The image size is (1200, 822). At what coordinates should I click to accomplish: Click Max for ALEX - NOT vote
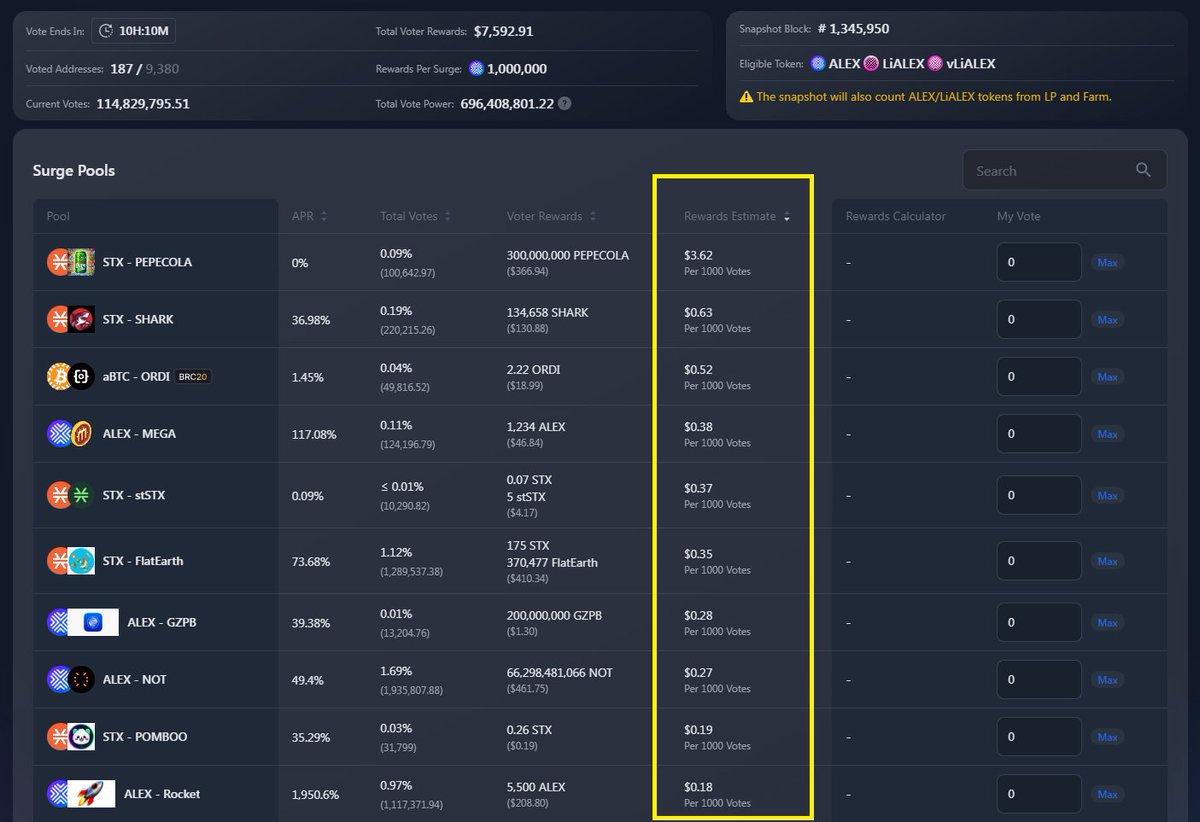tap(1107, 680)
